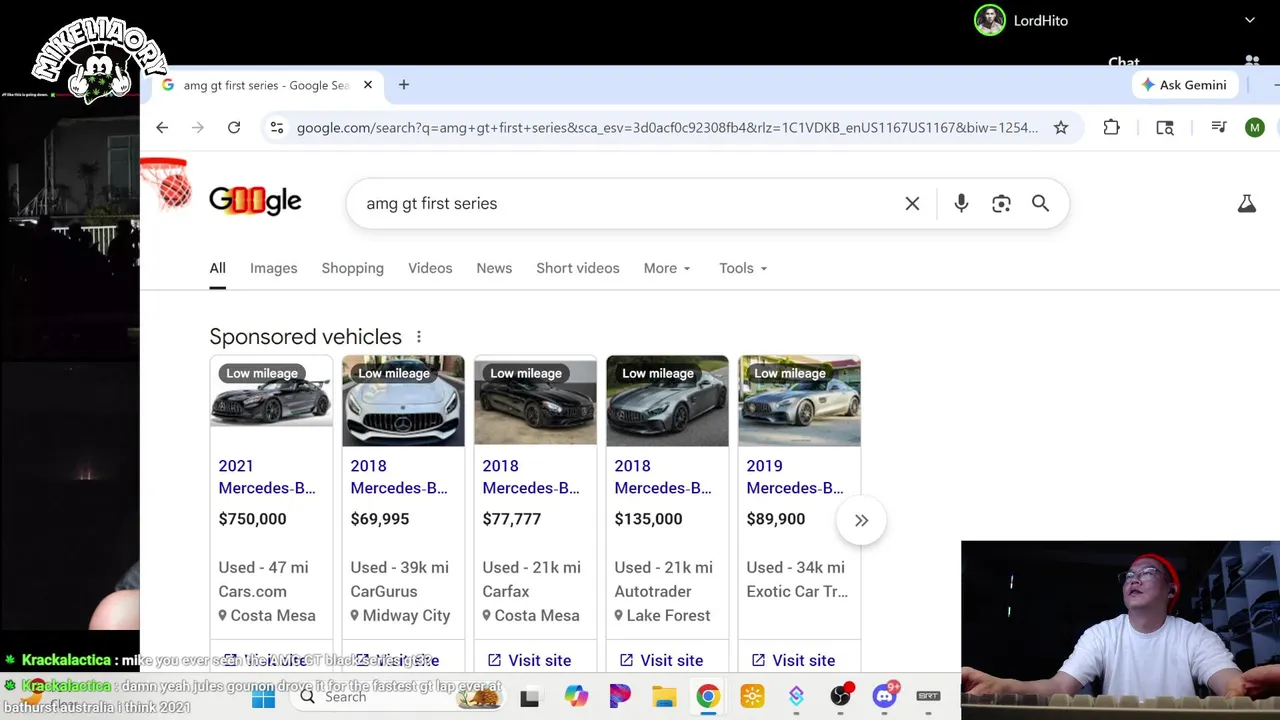Open OBS Studio from the taskbar
1280x720 pixels.
coord(841,697)
